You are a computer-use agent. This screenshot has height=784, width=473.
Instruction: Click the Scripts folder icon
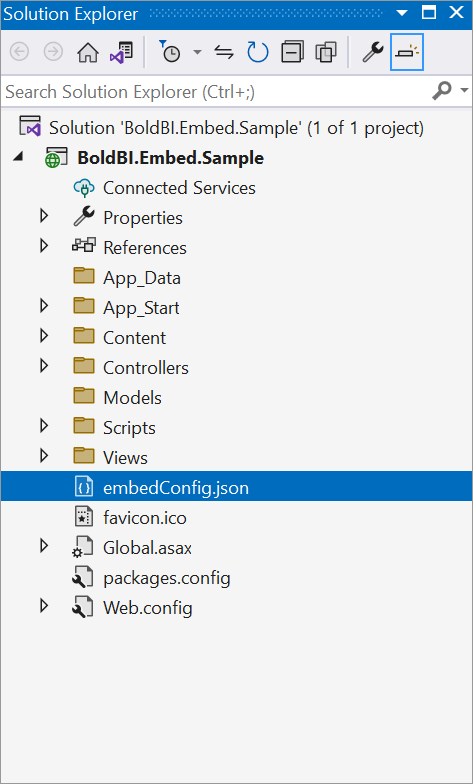point(84,426)
